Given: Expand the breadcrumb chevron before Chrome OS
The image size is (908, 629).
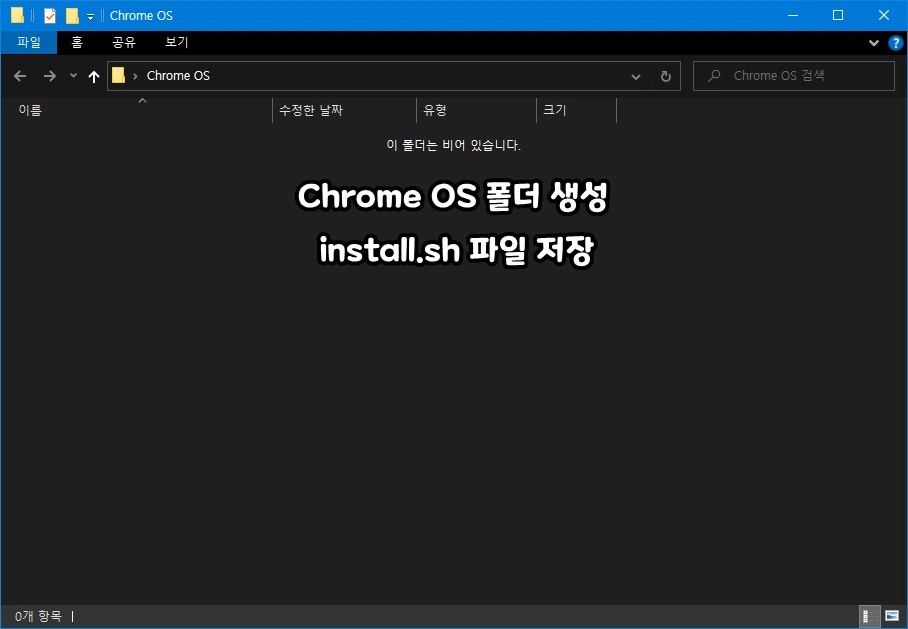Looking at the screenshot, I should click(135, 76).
